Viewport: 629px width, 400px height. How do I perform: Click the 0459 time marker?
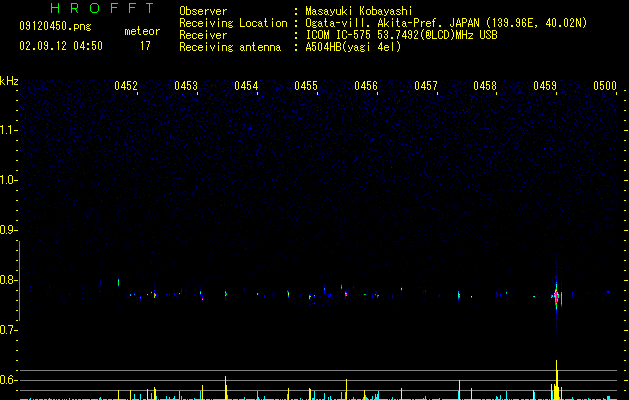[x=545, y=86]
